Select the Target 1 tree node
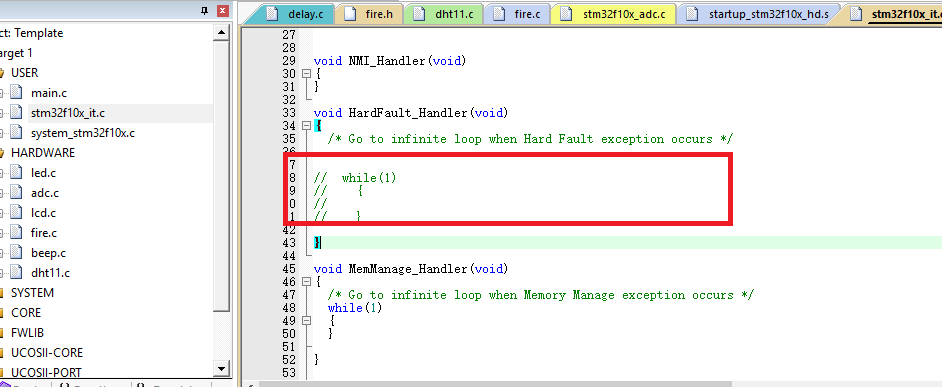942x387 pixels. [16, 53]
